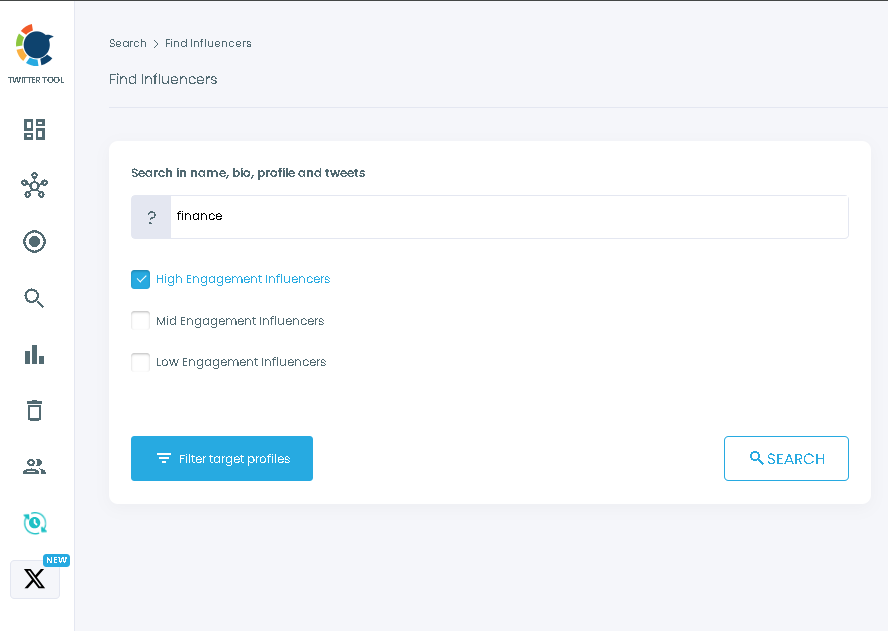
Task: Open Search breadcrumb link
Action: (127, 43)
